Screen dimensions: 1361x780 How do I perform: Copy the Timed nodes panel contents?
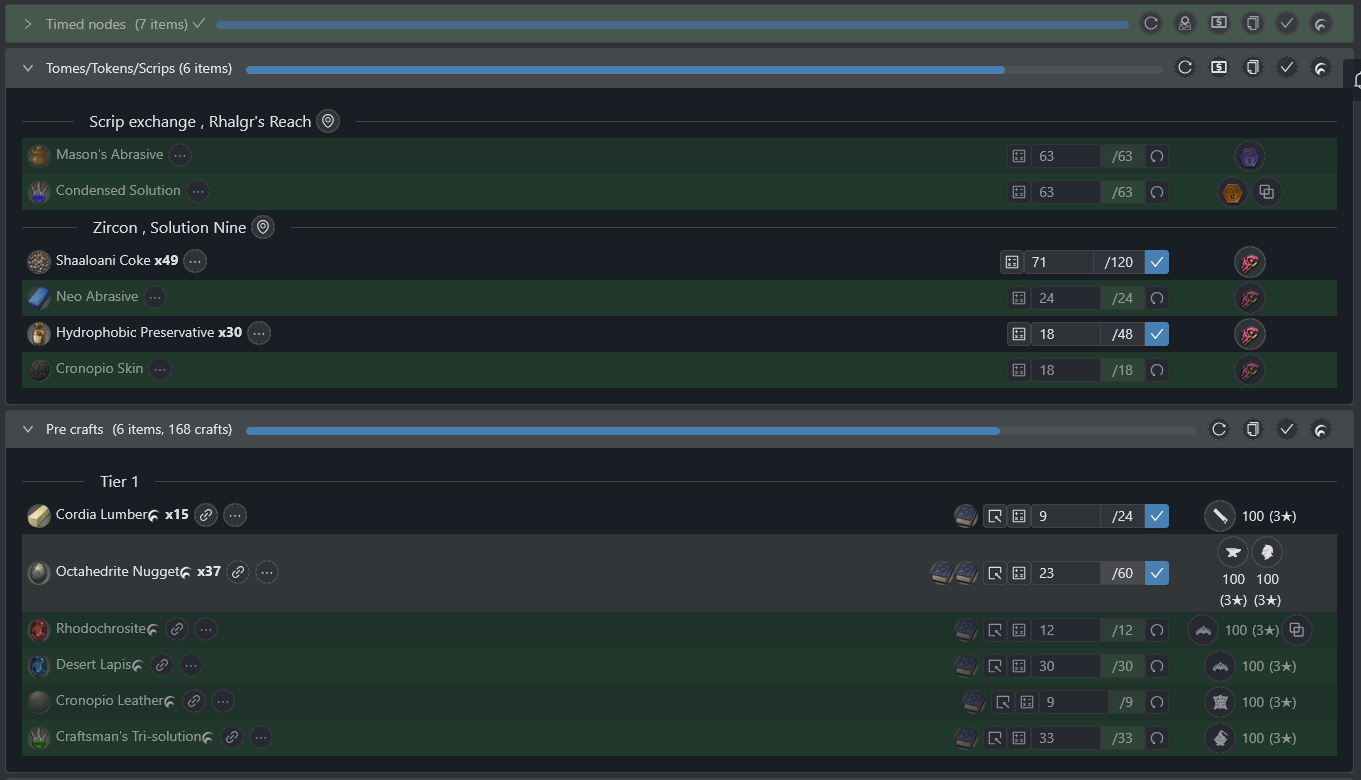(x=1253, y=23)
